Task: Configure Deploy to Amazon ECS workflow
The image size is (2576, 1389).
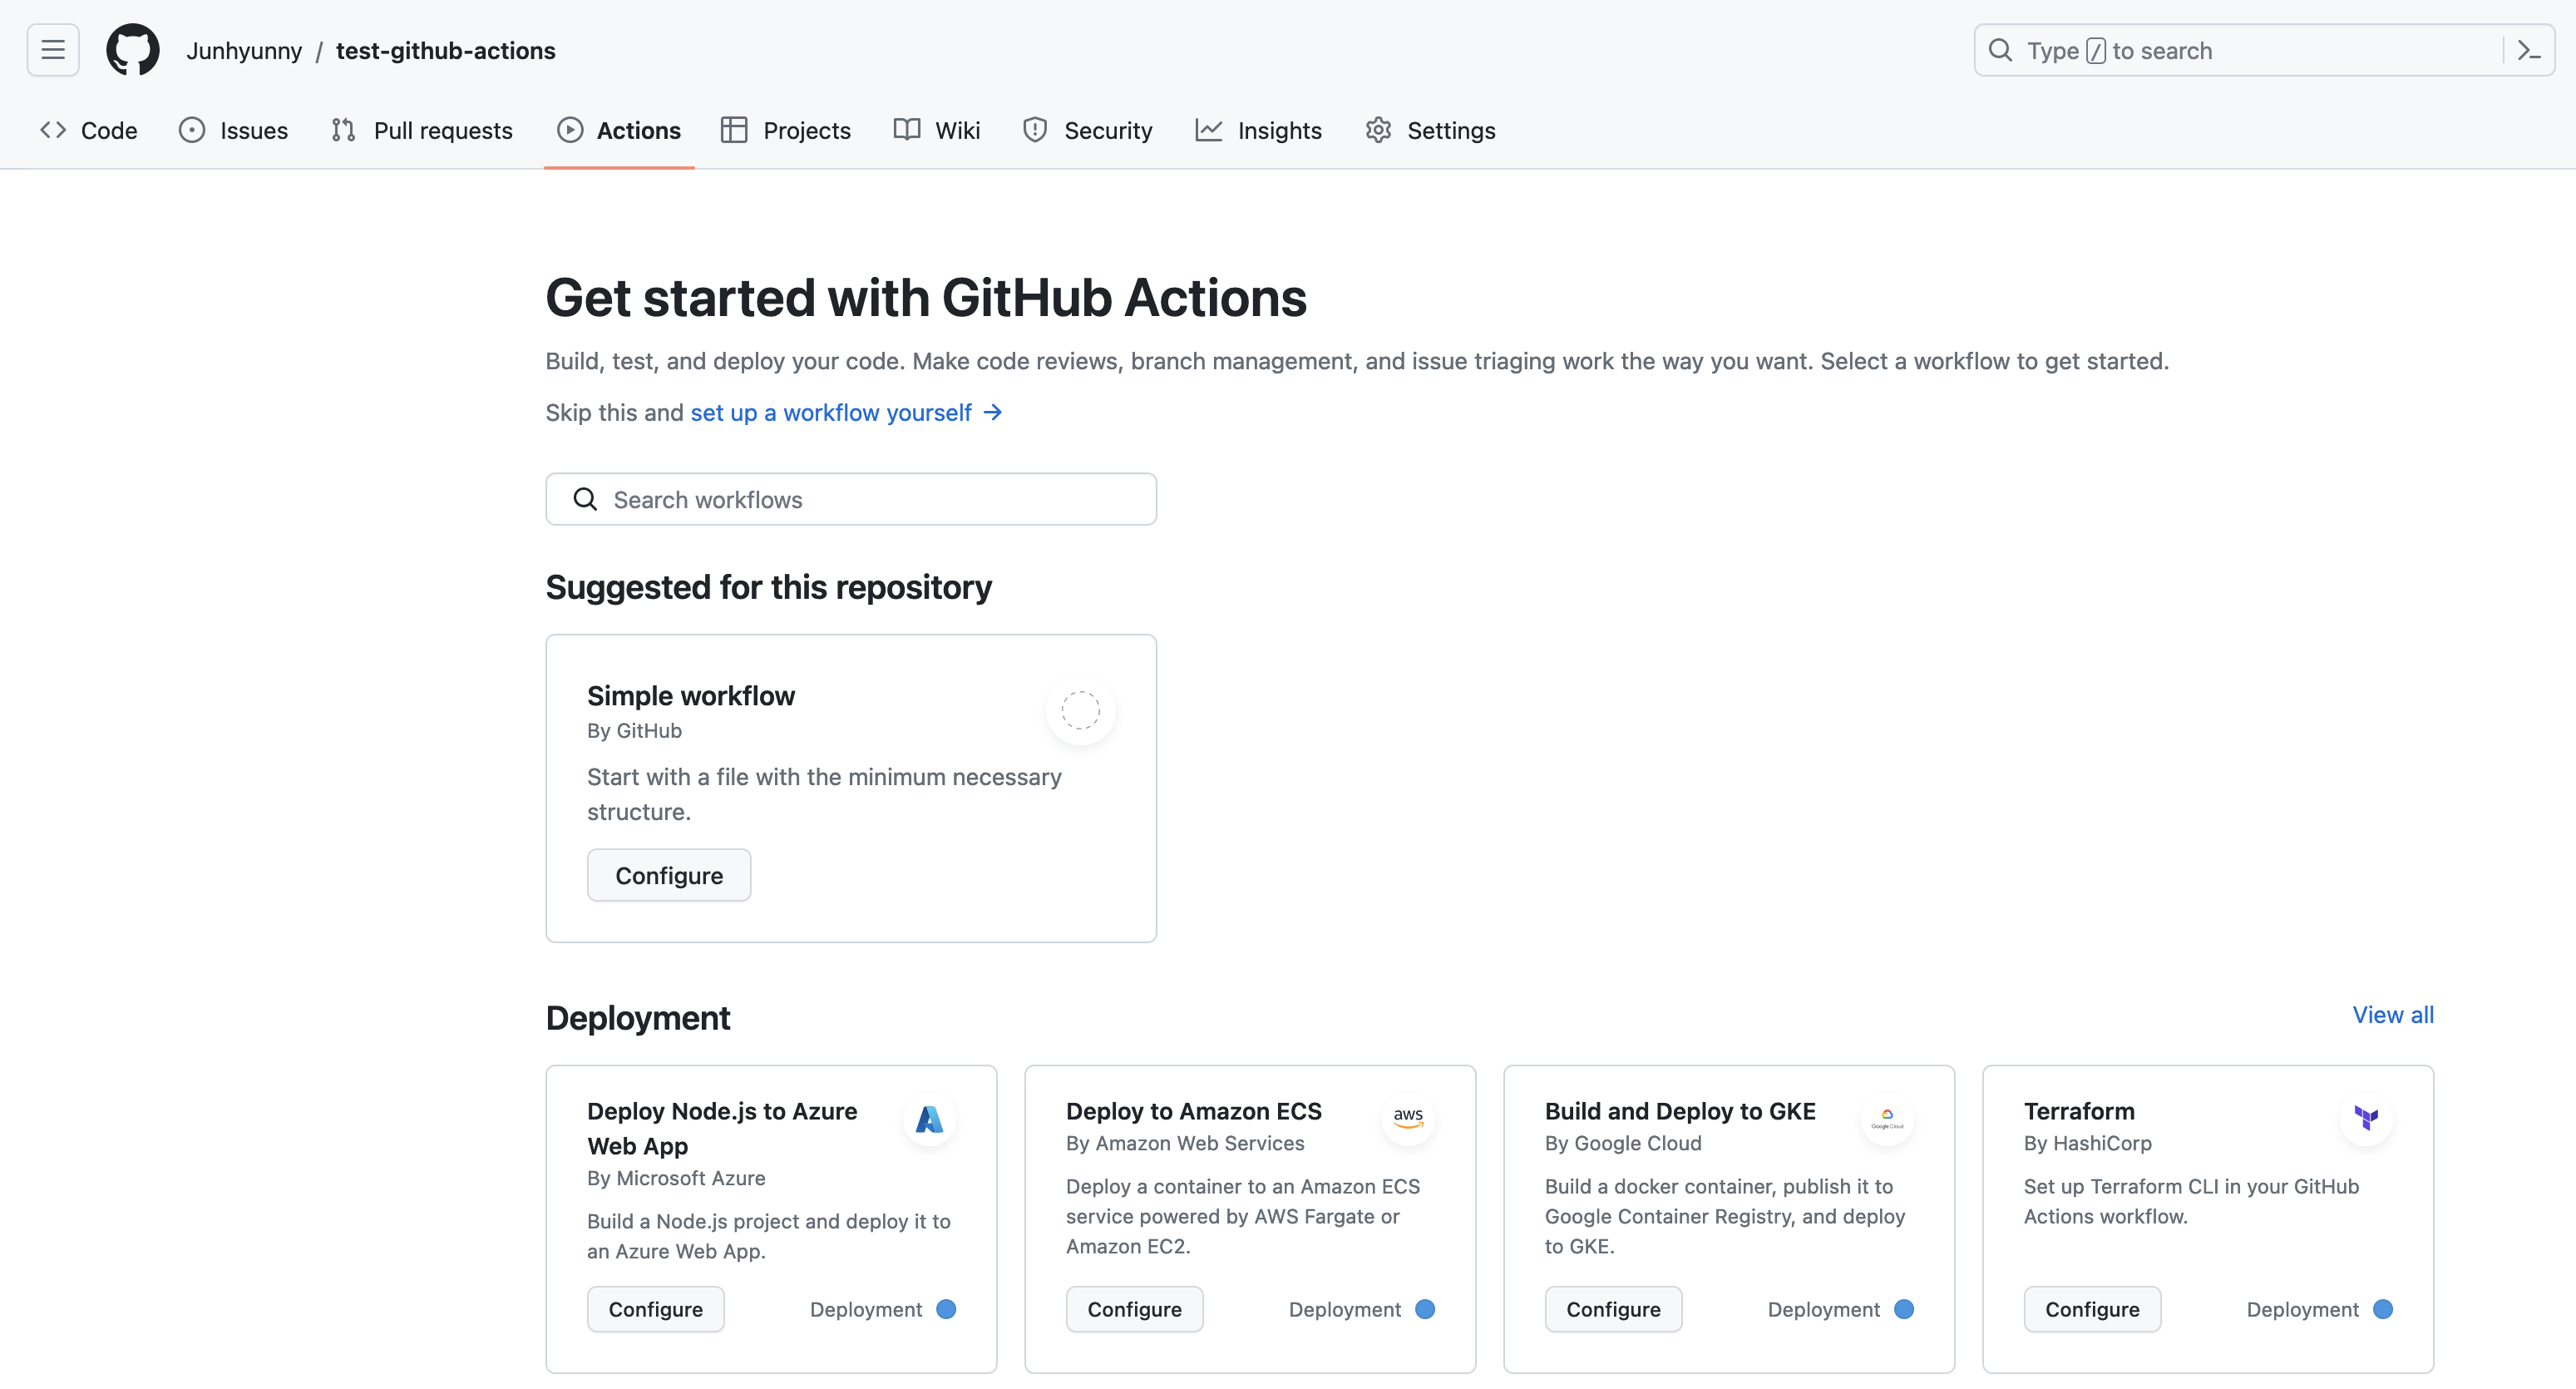Action: pyautogui.click(x=1134, y=1309)
